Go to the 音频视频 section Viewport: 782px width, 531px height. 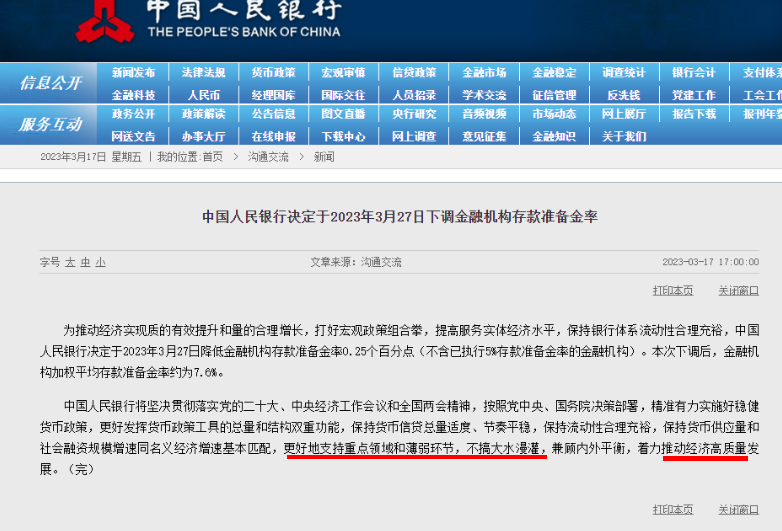484,114
